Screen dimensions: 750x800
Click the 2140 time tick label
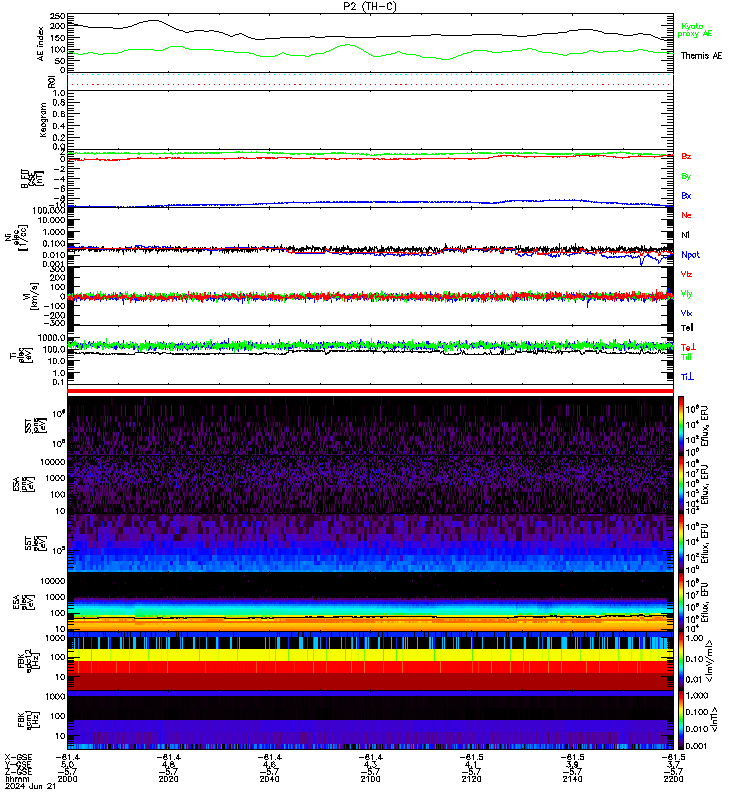(572, 779)
